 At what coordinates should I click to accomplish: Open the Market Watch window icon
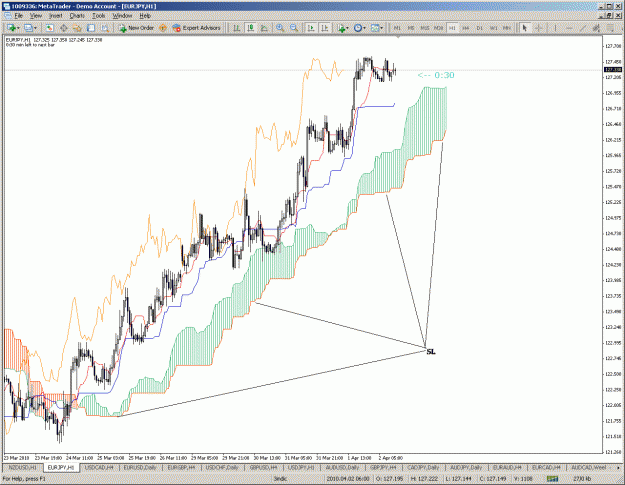click(49, 28)
